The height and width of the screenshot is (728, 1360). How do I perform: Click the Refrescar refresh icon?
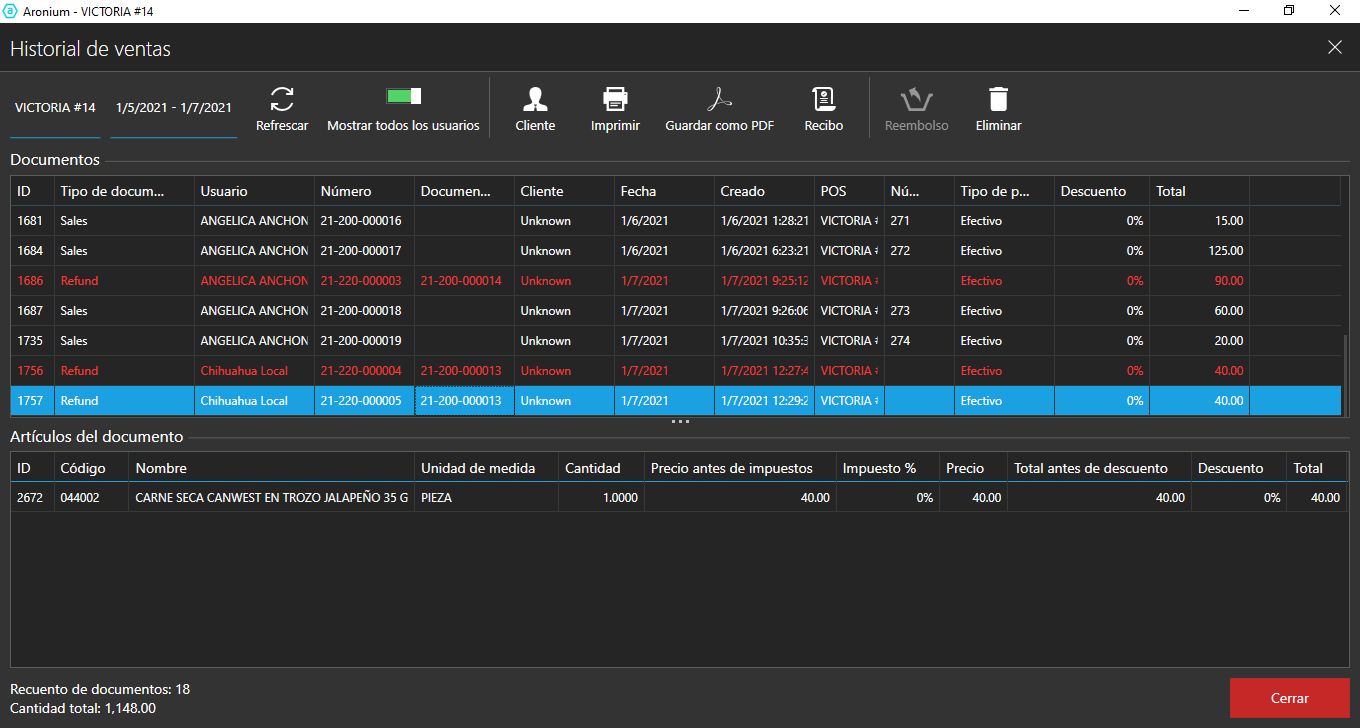282,99
